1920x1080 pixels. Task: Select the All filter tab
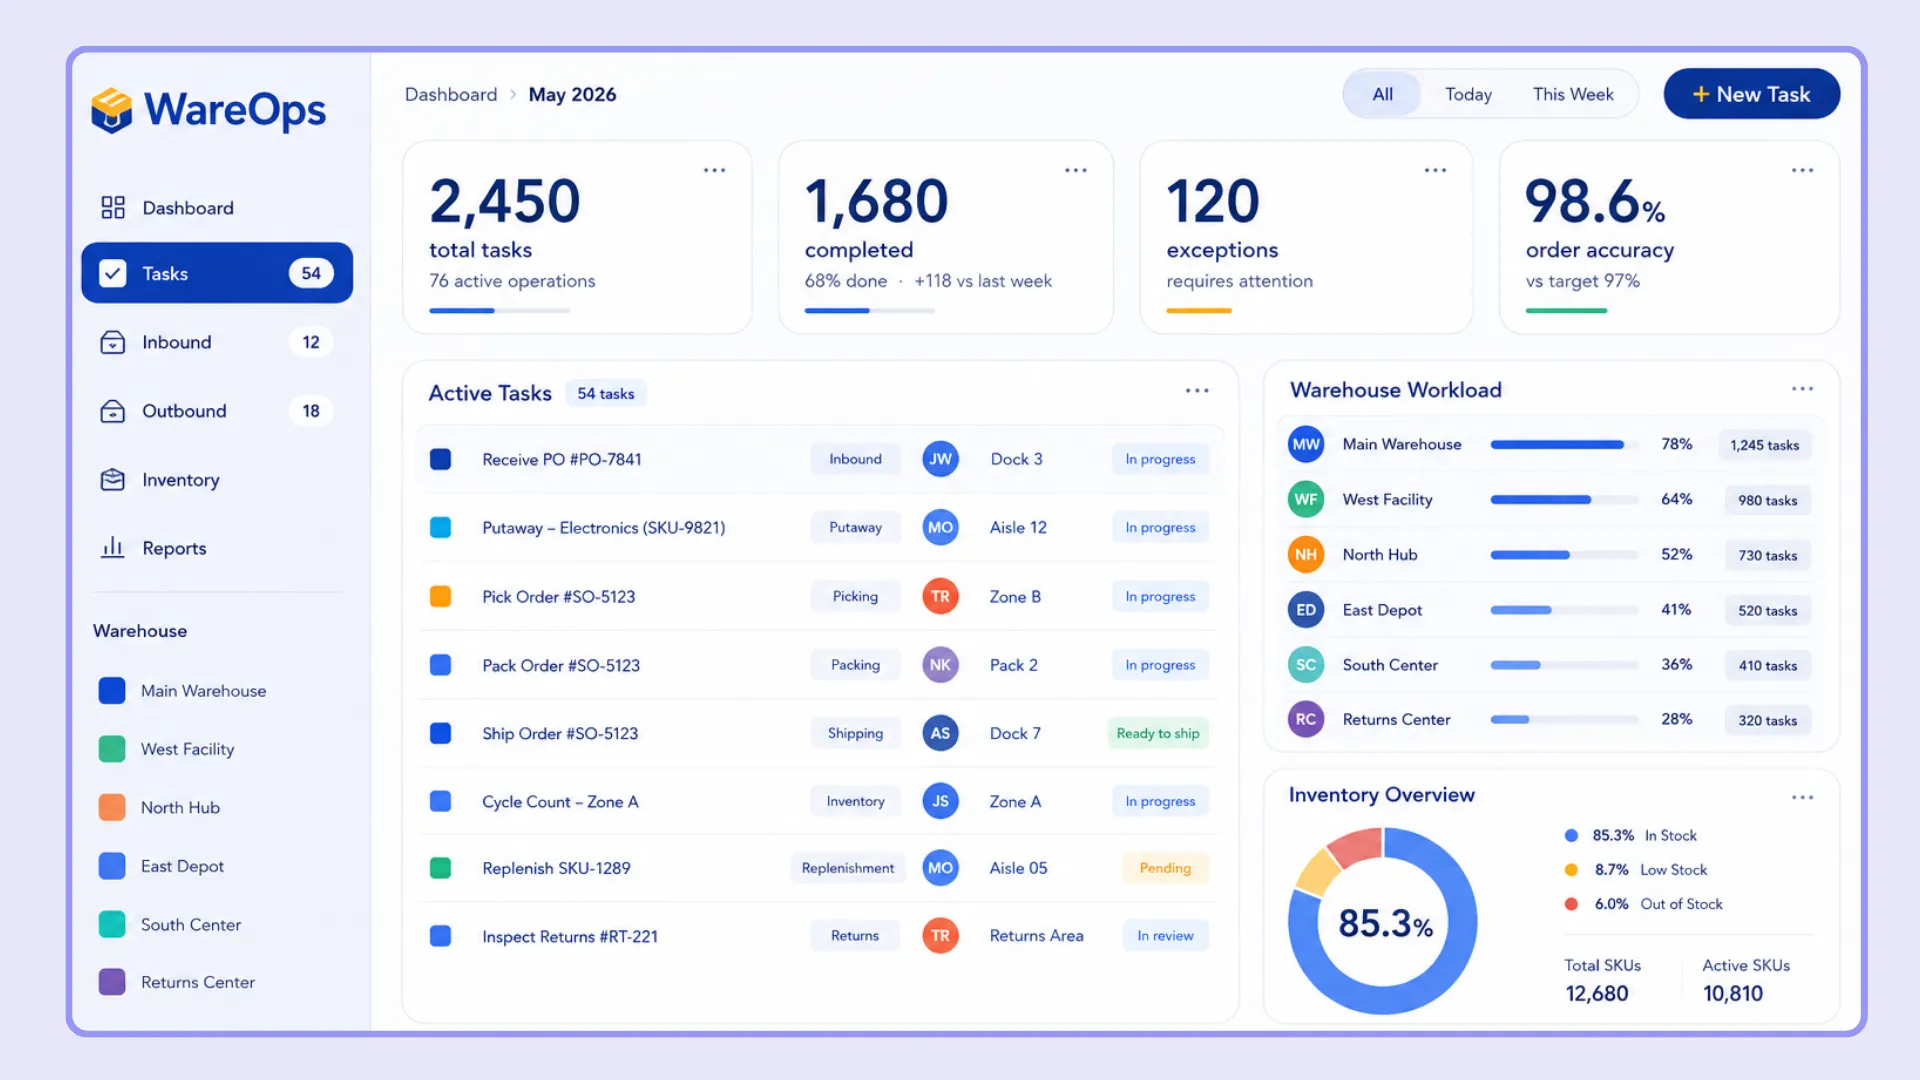pyautogui.click(x=1383, y=94)
